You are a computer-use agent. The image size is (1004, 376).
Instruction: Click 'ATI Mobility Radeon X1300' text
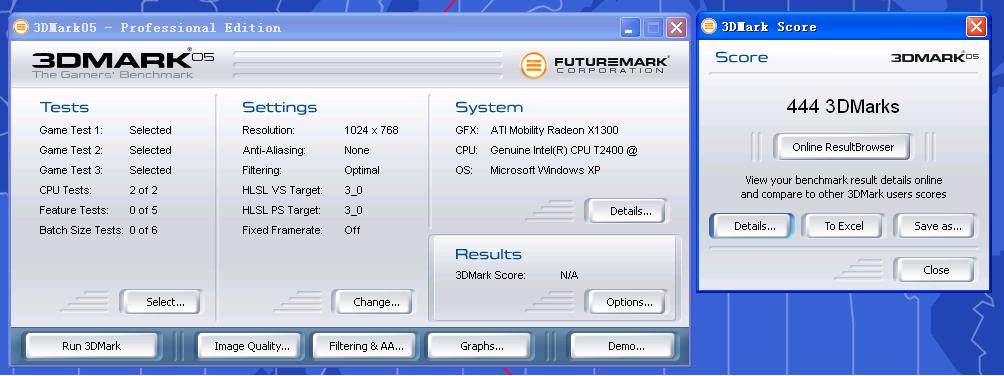[x=555, y=130]
